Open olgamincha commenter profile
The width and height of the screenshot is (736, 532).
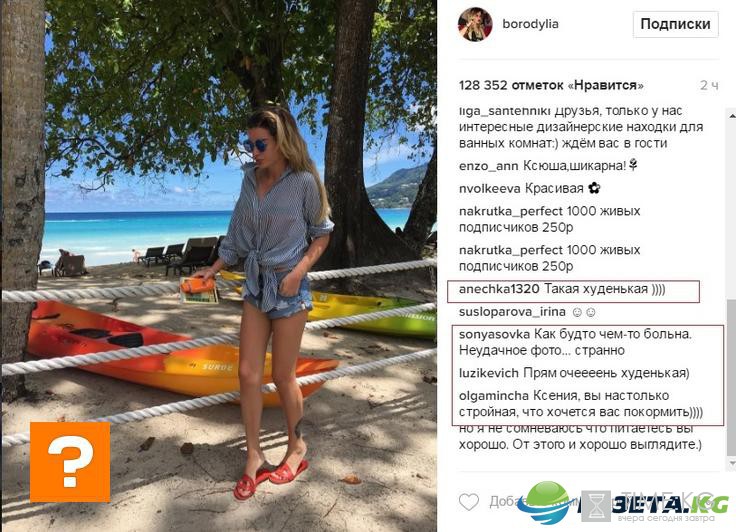(494, 396)
